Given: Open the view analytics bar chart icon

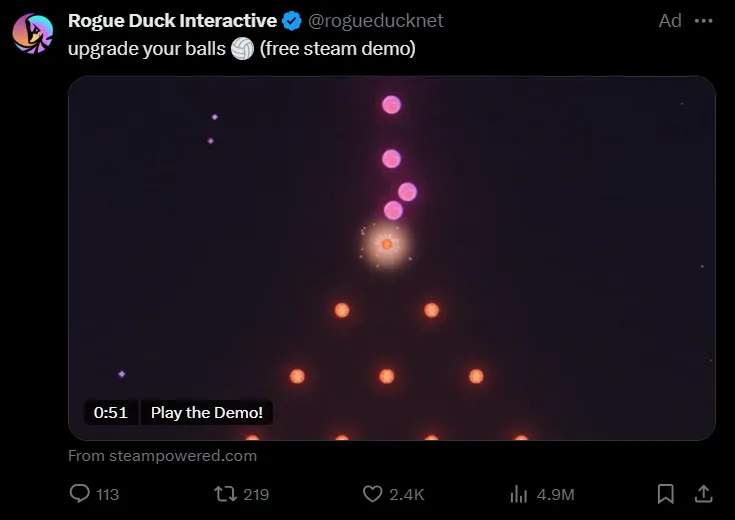Looking at the screenshot, I should (519, 494).
